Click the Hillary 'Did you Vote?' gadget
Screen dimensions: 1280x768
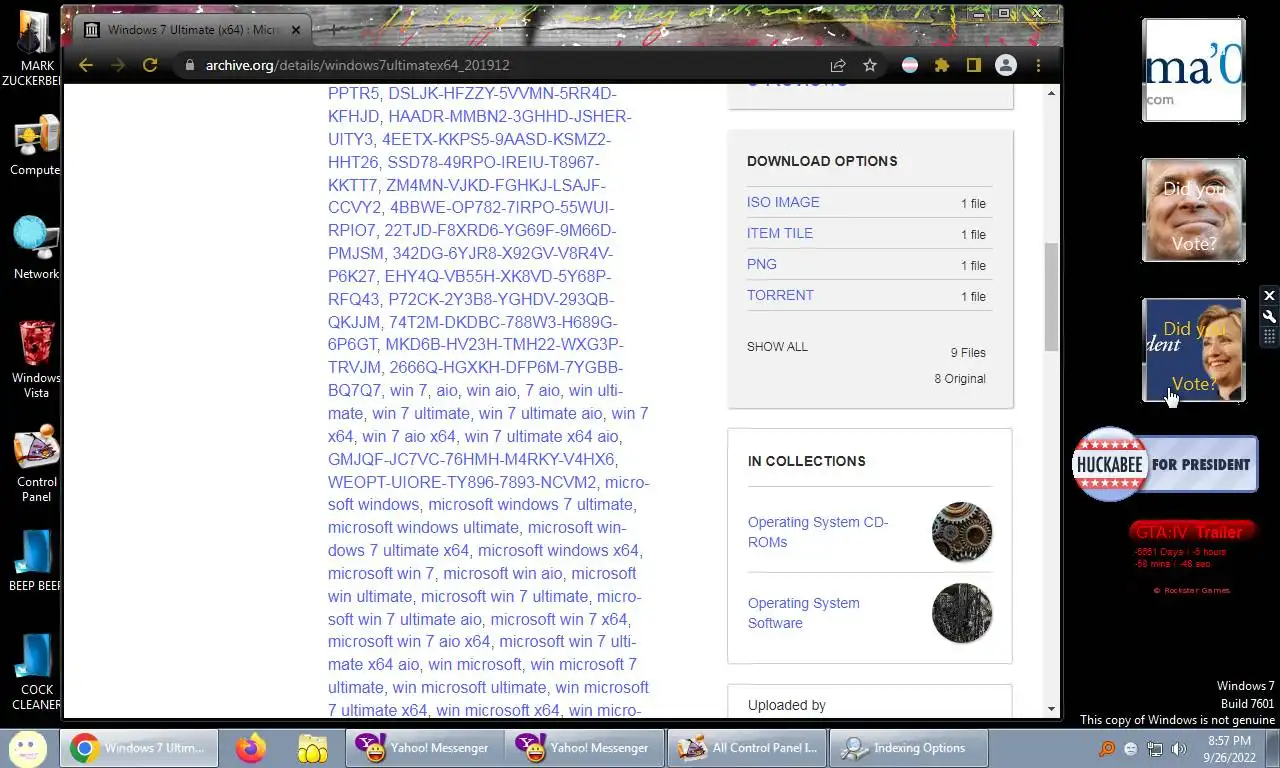(x=1194, y=350)
